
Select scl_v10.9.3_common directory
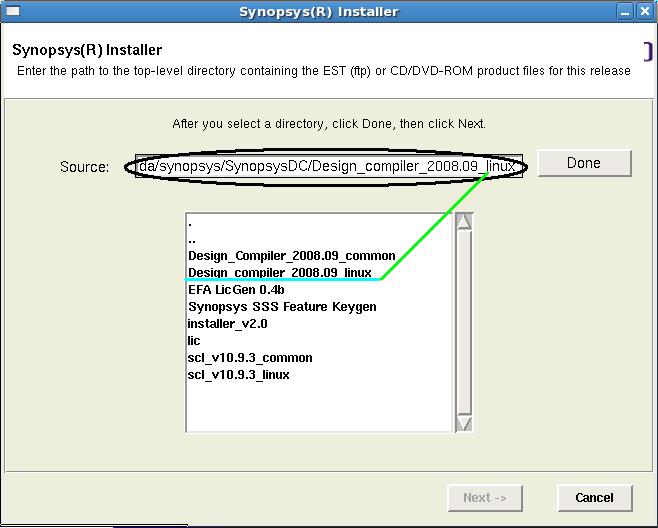coord(250,358)
